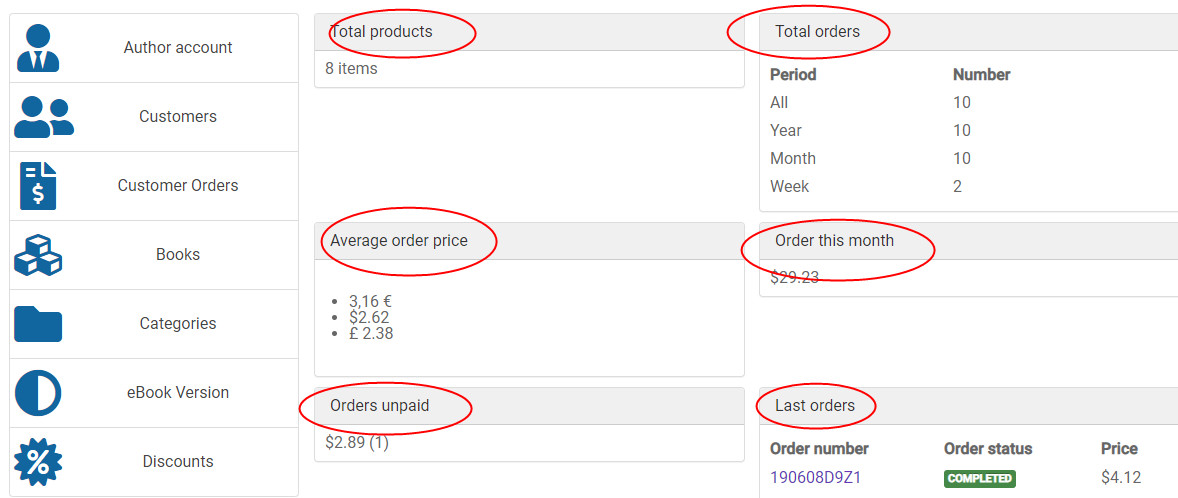The width and height of the screenshot is (1178, 498).
Task: Click the Categories folder icon
Action: pyautogui.click(x=38, y=324)
